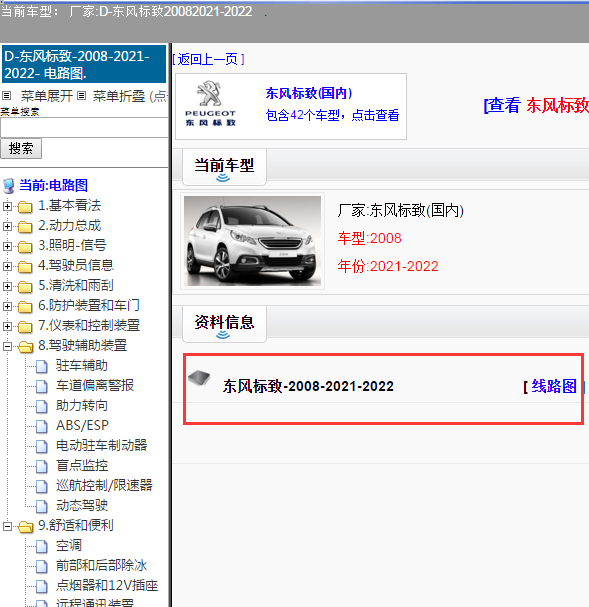Click the 6.防护装置和车门 folder icon
The image size is (589, 607).
[x=25, y=307]
